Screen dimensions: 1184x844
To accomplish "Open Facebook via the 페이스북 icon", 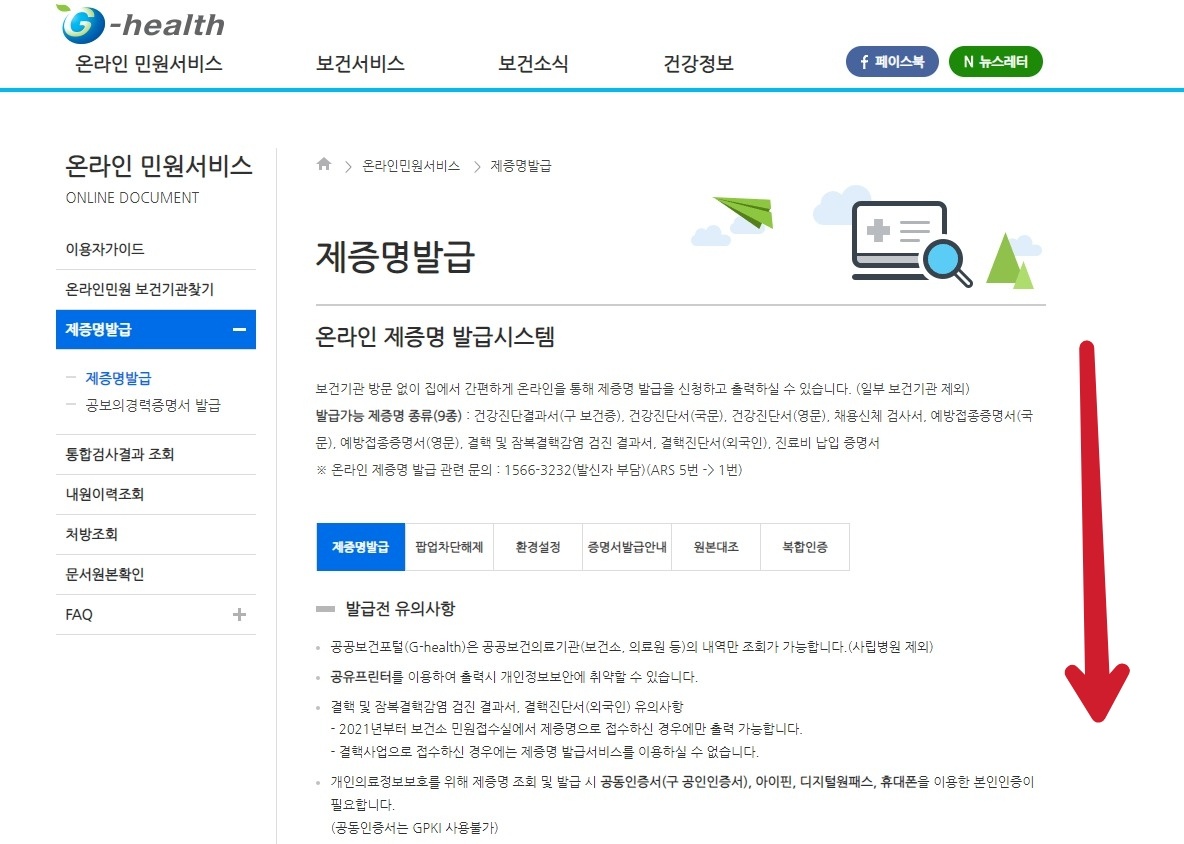I will click(x=891, y=61).
